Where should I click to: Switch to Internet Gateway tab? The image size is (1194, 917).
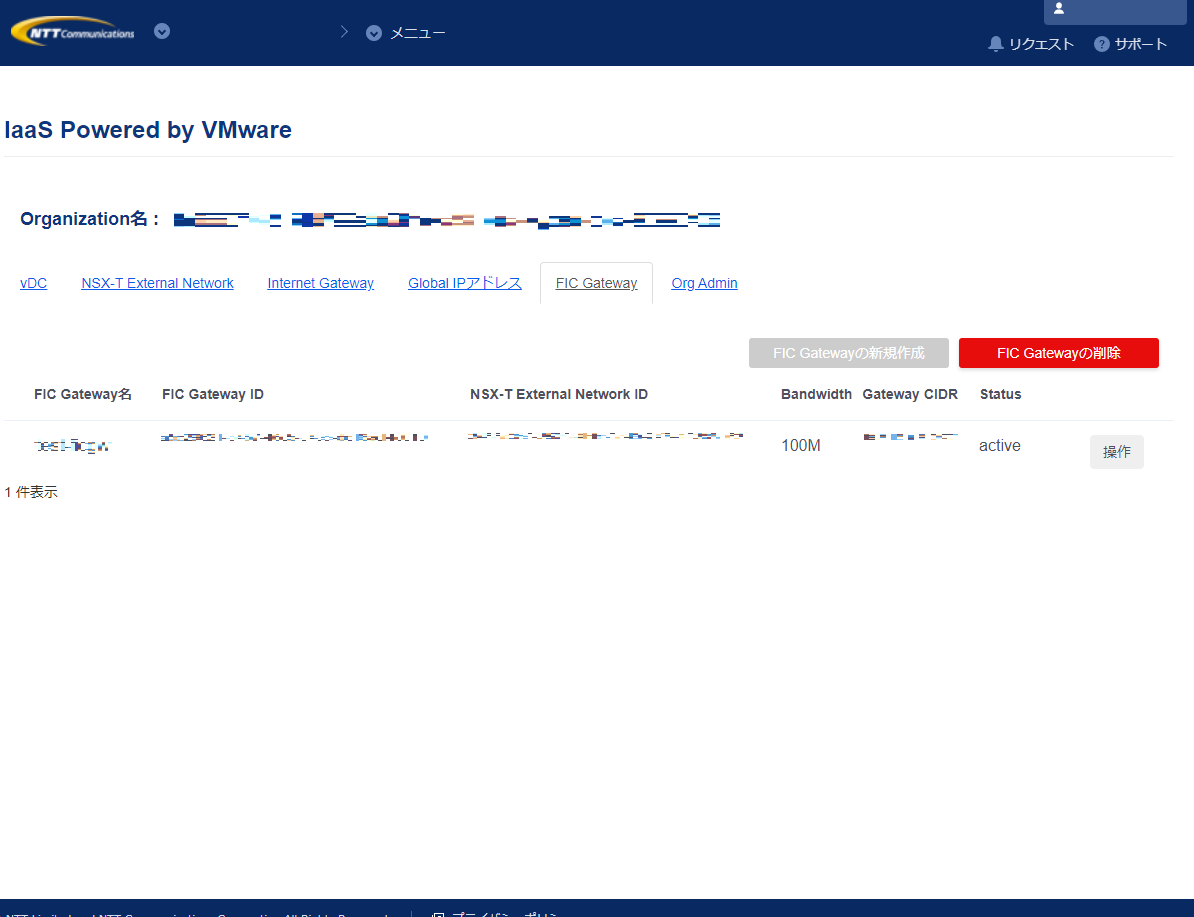[321, 283]
